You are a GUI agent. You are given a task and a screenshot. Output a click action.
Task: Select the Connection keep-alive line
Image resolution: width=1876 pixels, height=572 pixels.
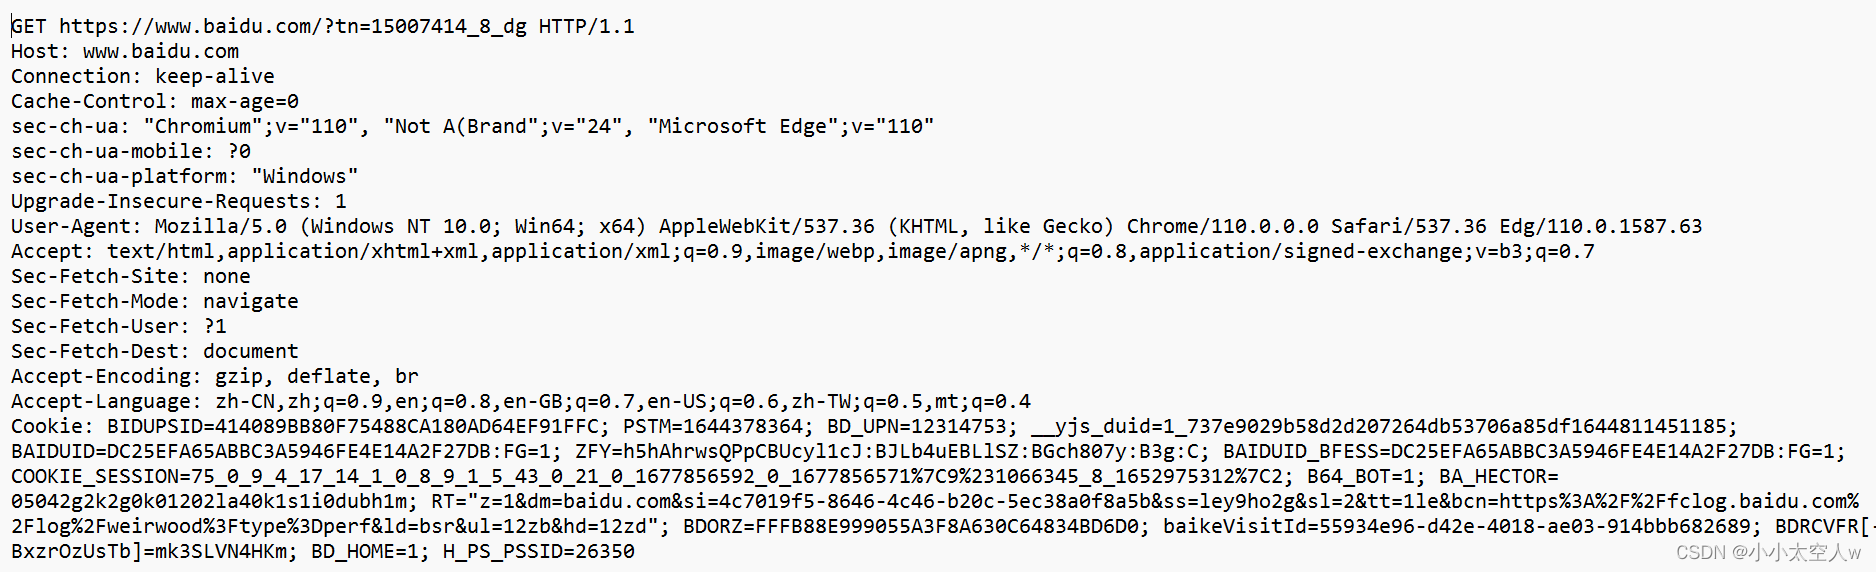pos(143,76)
